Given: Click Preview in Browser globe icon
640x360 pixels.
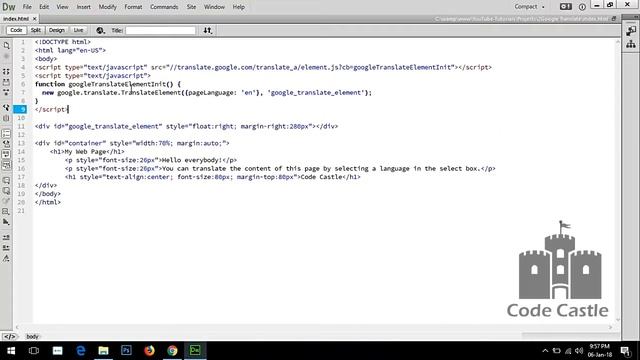Looking at the screenshot, I should click(x=100, y=30).
